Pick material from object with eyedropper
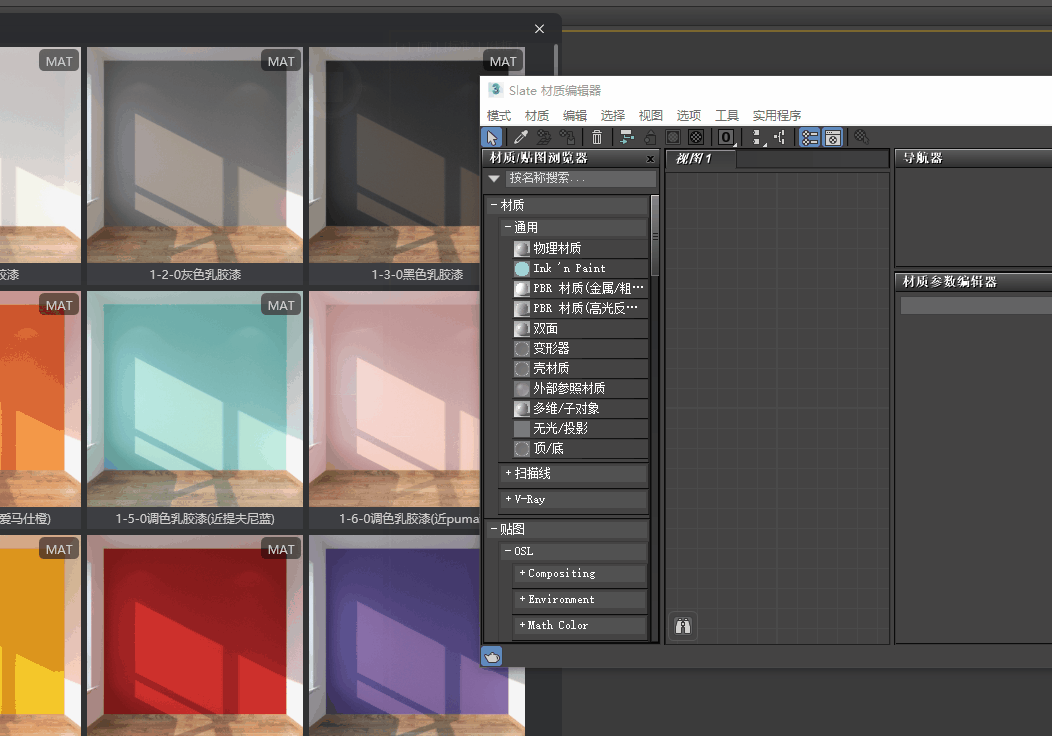1052x736 pixels. point(520,137)
